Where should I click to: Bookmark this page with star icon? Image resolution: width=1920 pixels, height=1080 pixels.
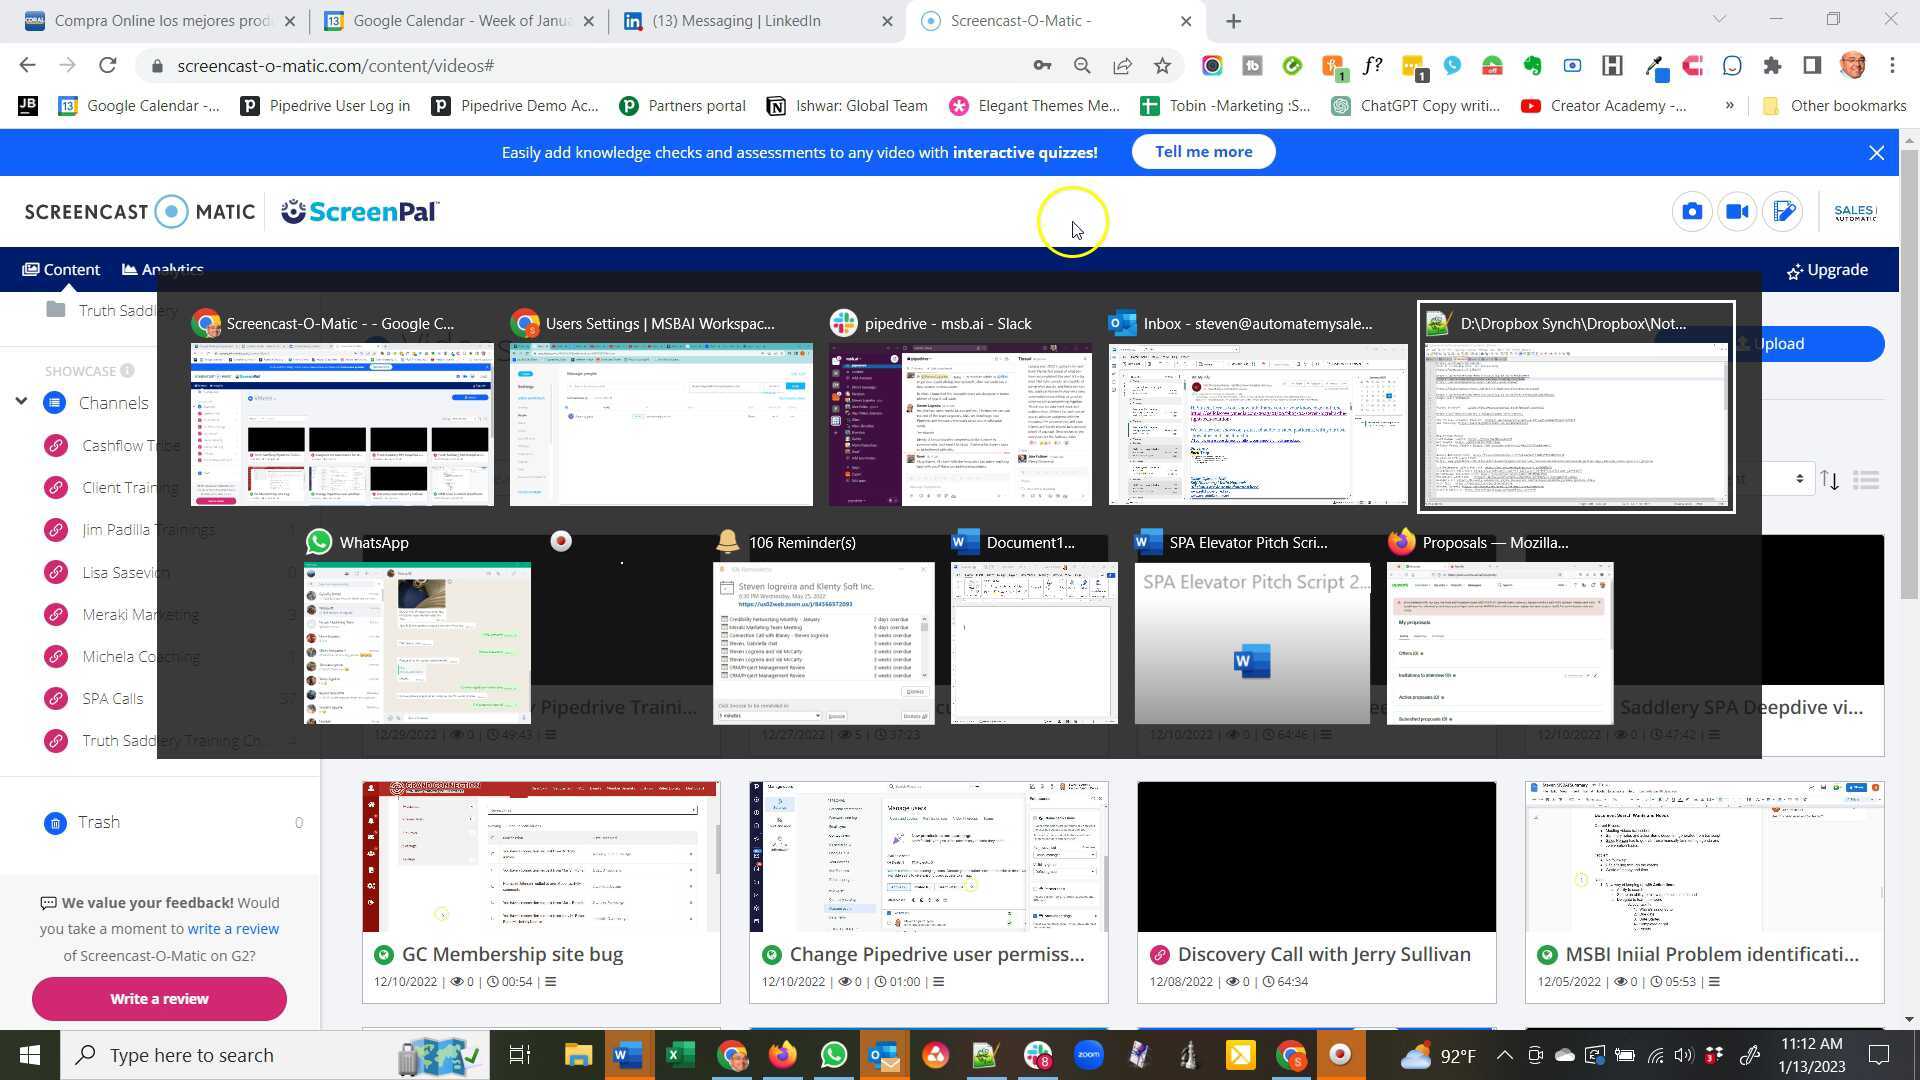pyautogui.click(x=1162, y=66)
